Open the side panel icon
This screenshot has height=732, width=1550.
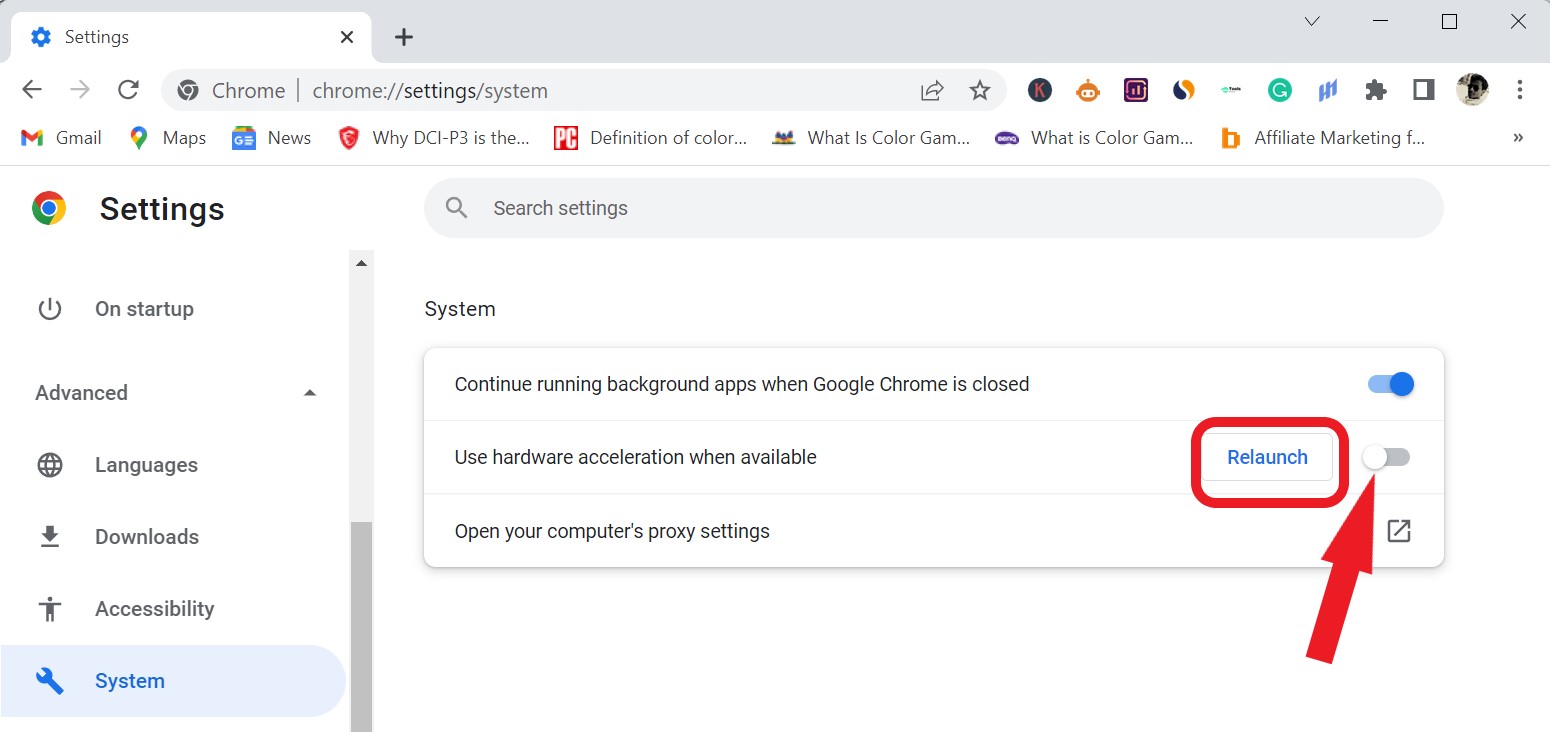[x=1422, y=90]
